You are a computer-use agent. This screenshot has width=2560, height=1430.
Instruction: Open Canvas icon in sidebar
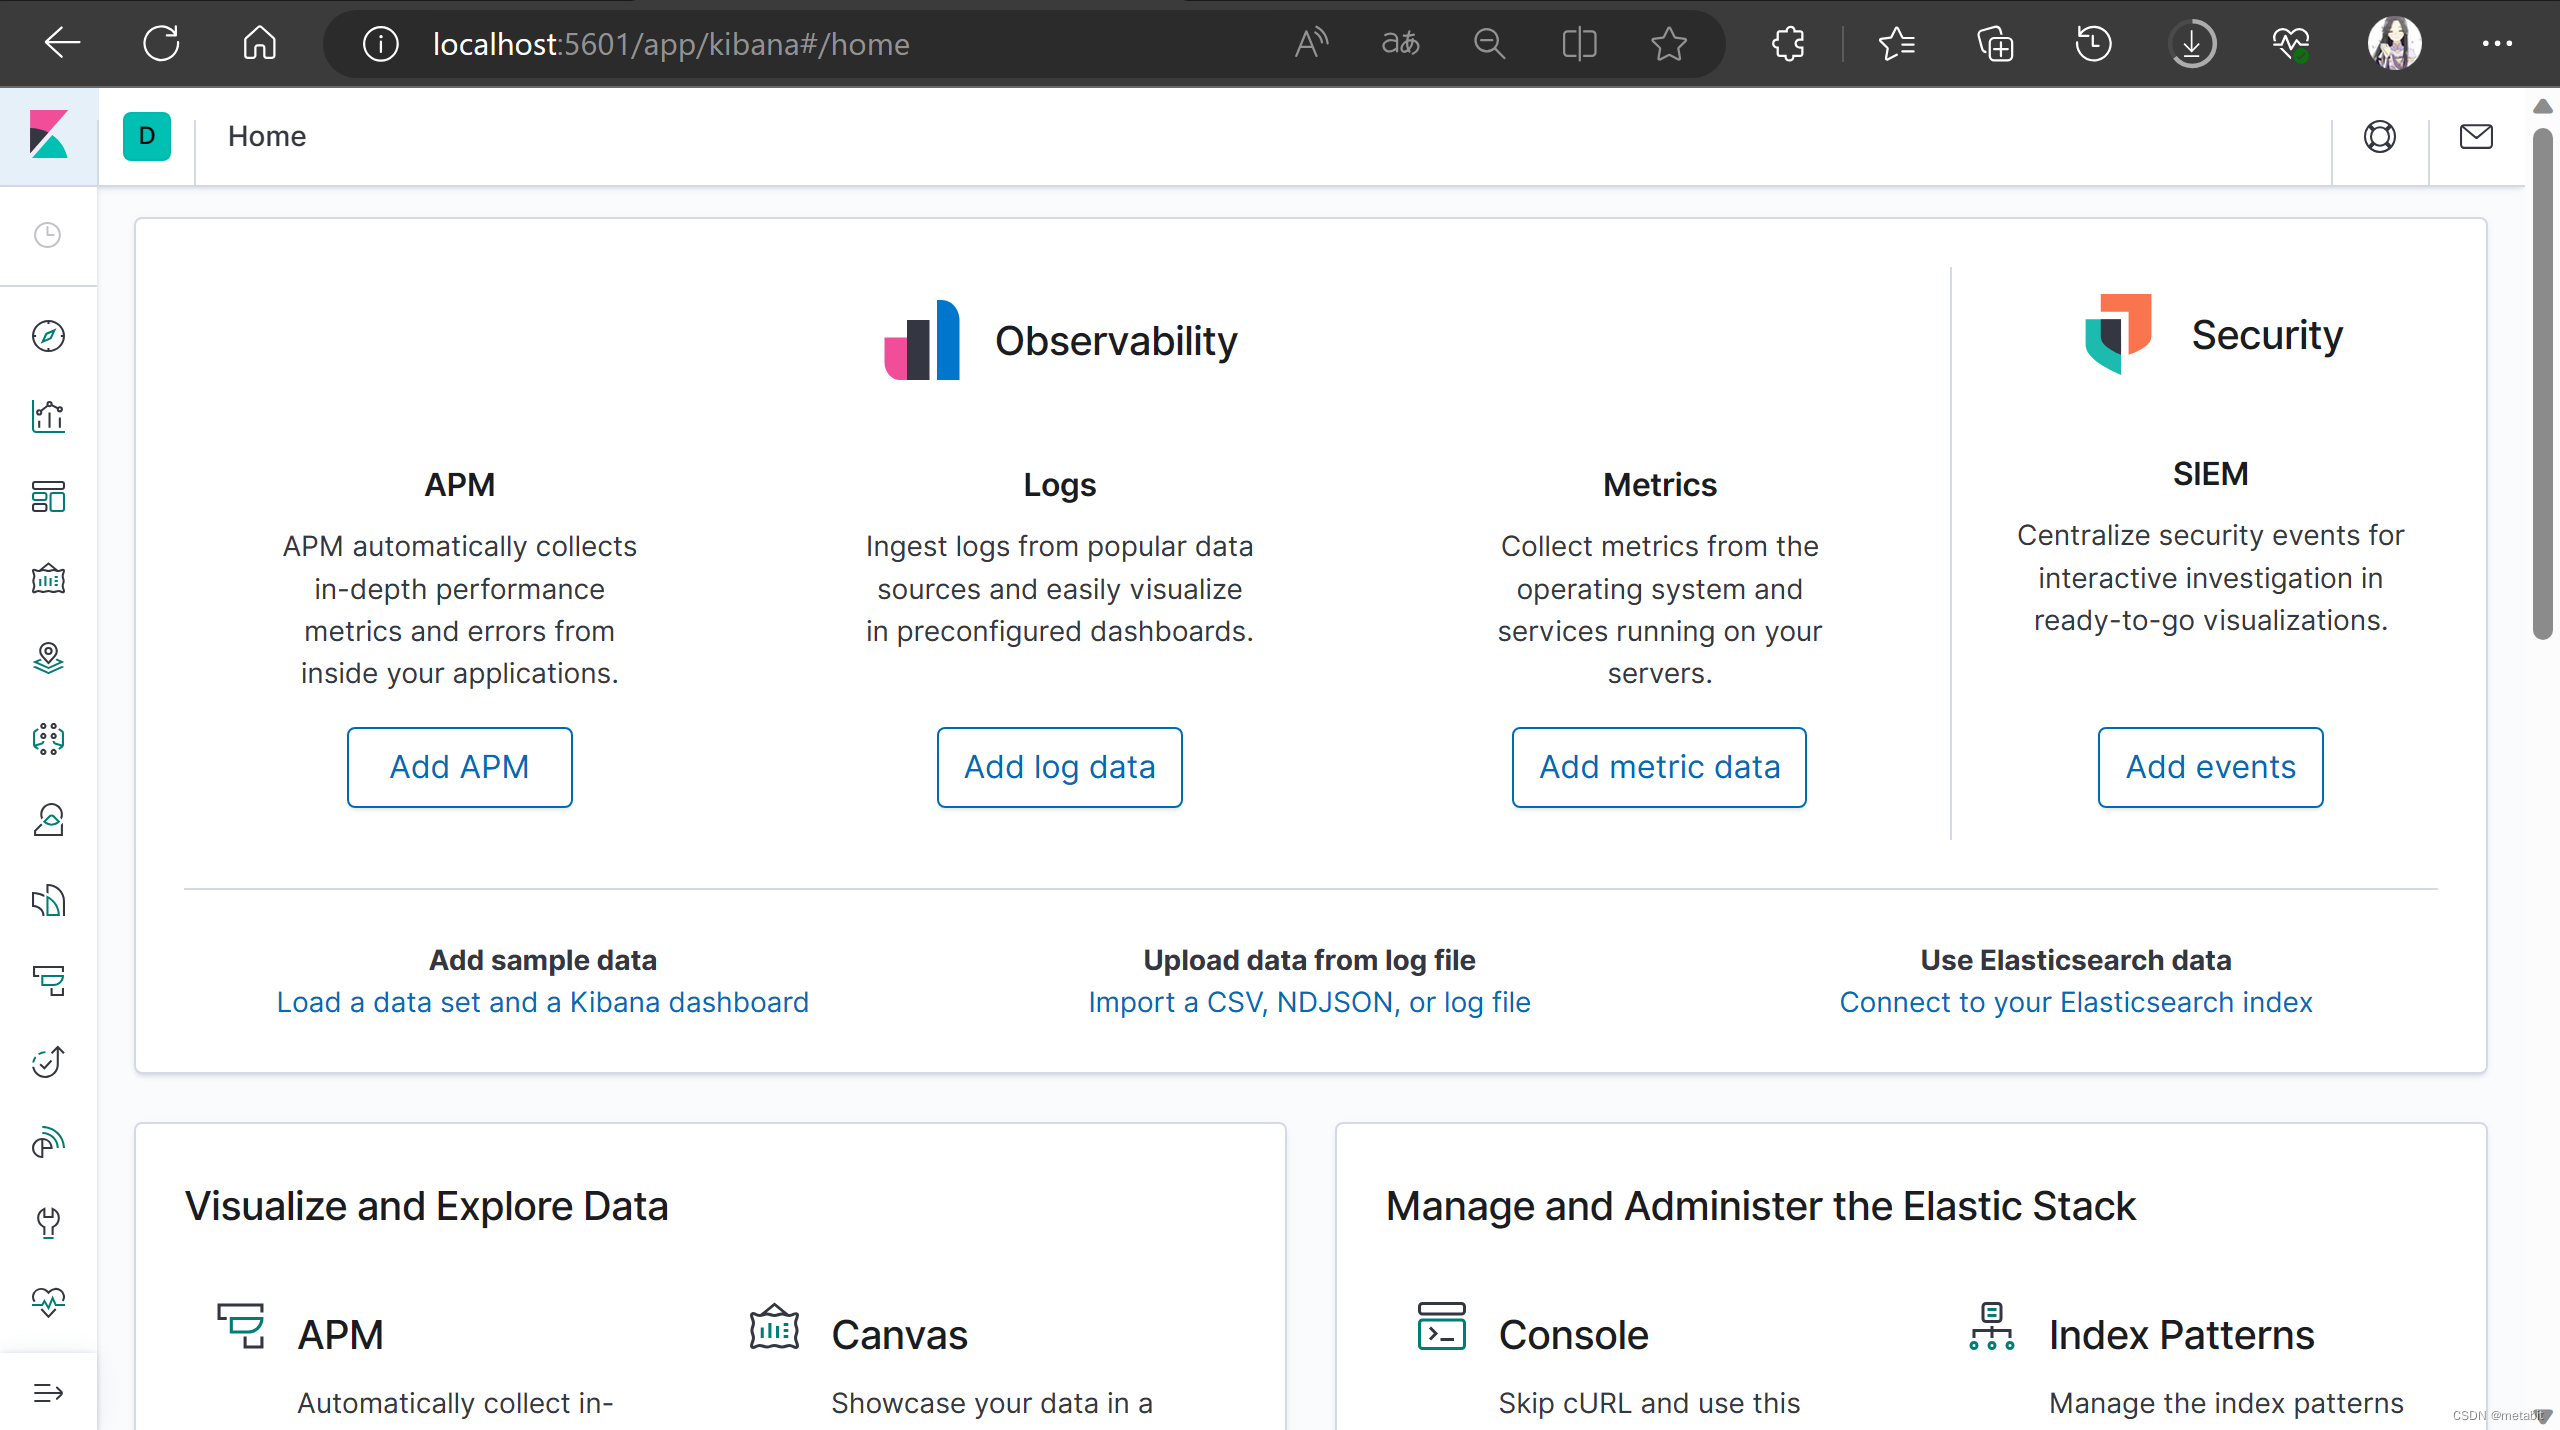(x=48, y=578)
